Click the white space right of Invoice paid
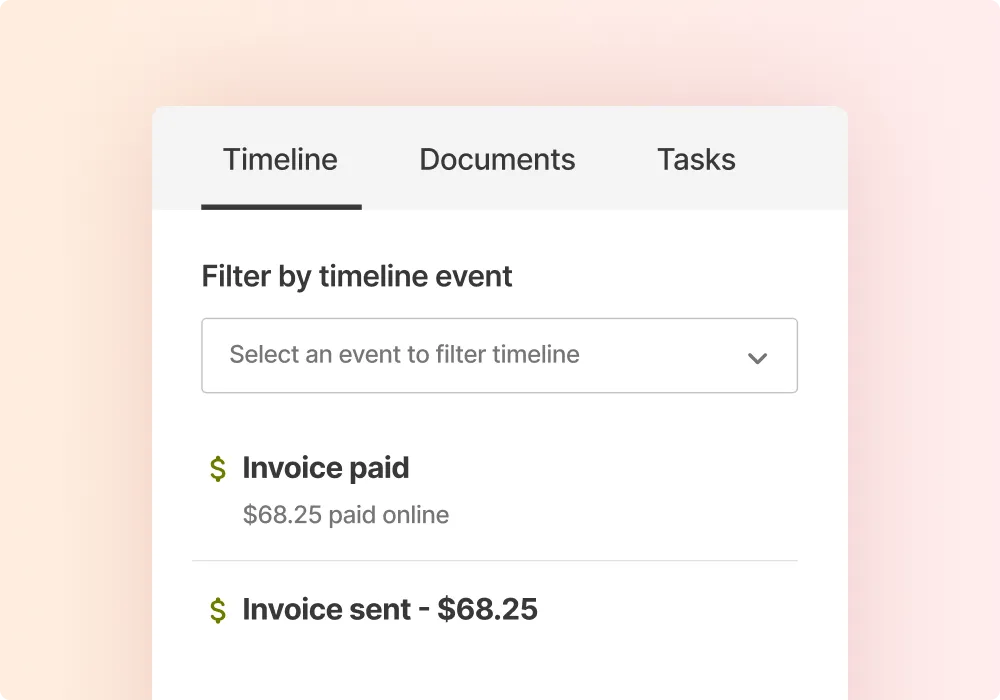Image resolution: width=1000 pixels, height=700 pixels. click(620, 468)
